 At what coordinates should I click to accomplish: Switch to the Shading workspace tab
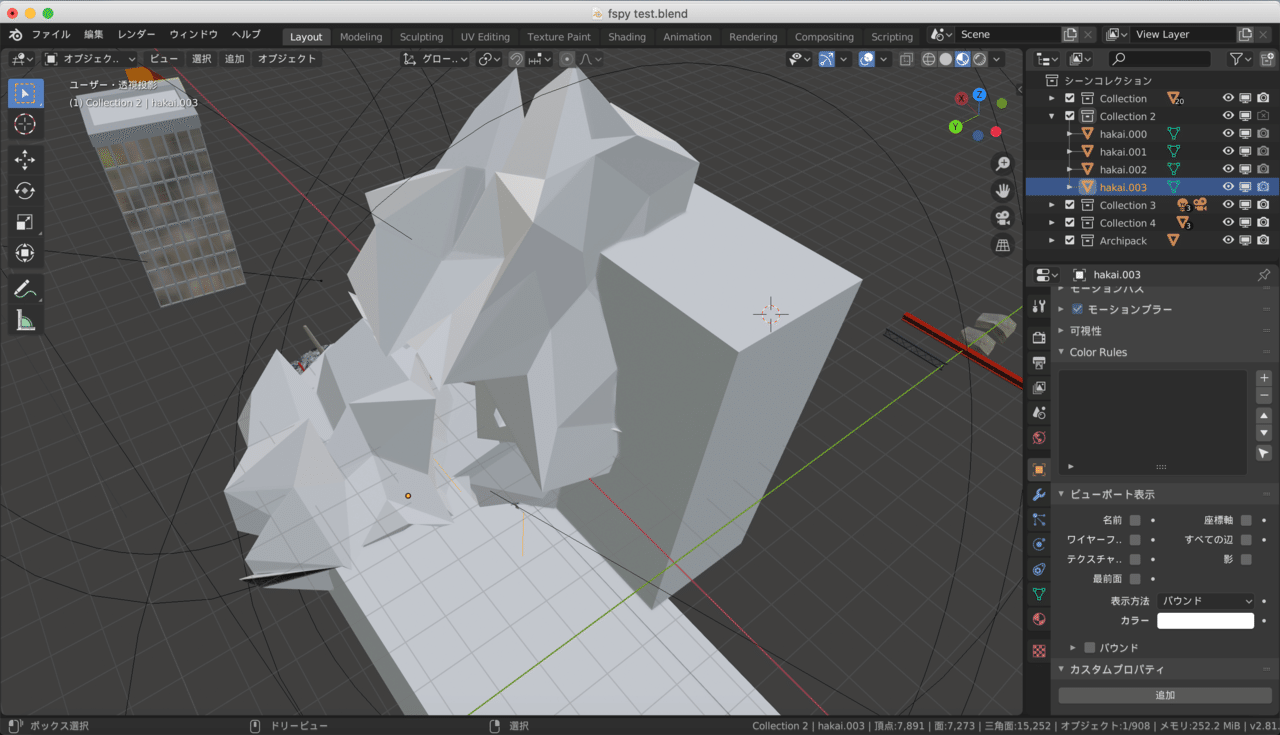coord(627,37)
